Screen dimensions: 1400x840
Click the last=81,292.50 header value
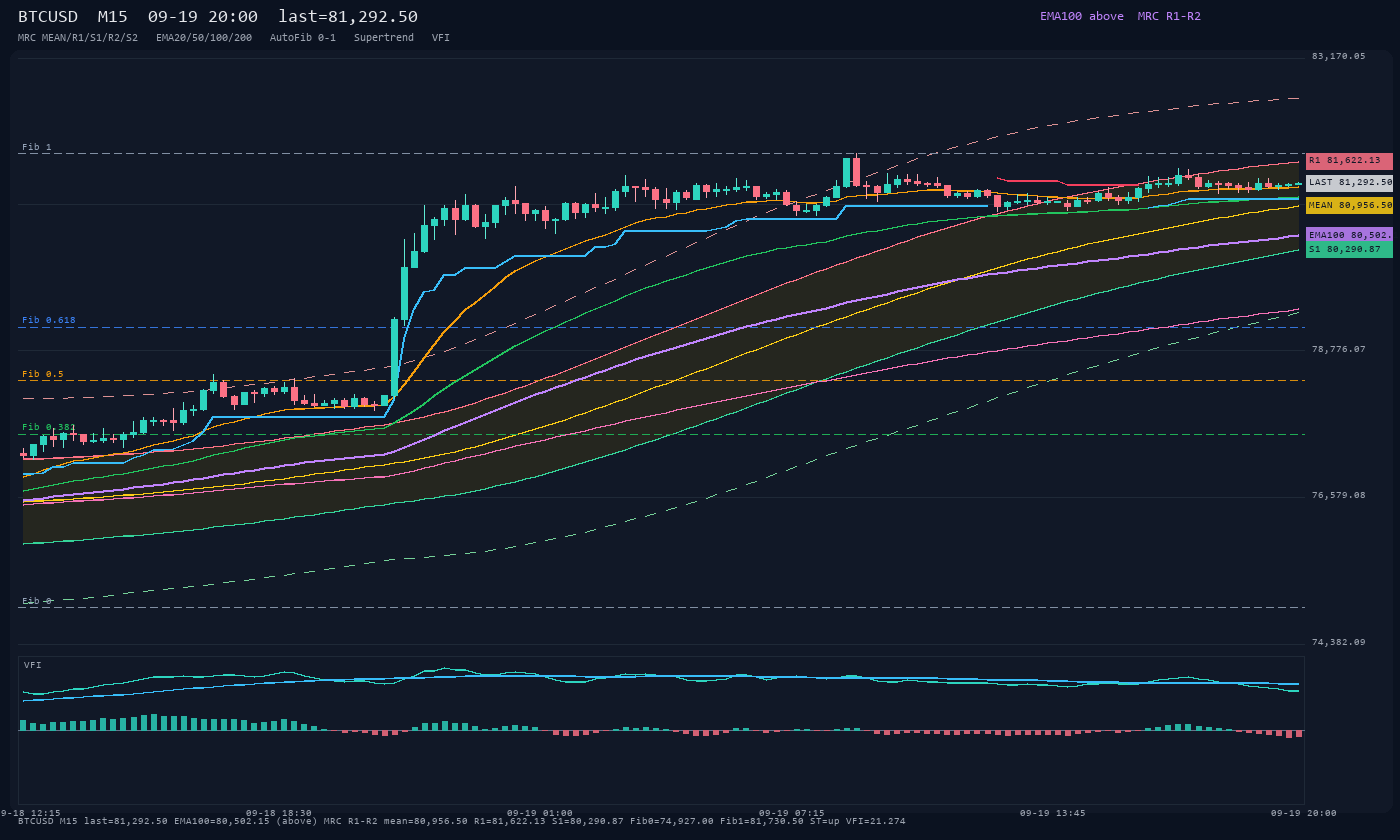tap(348, 17)
